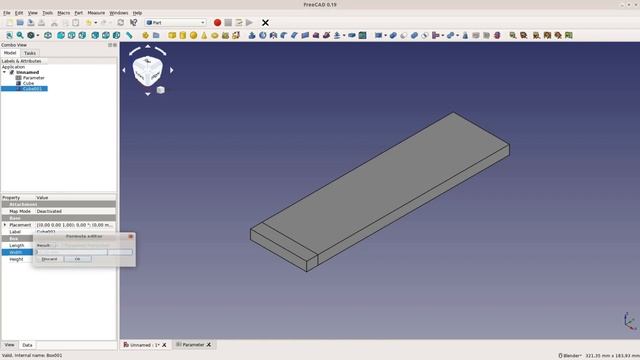Image resolution: width=640 pixels, height=360 pixels.
Task: Expand the Placement property row
Action: click(5, 225)
